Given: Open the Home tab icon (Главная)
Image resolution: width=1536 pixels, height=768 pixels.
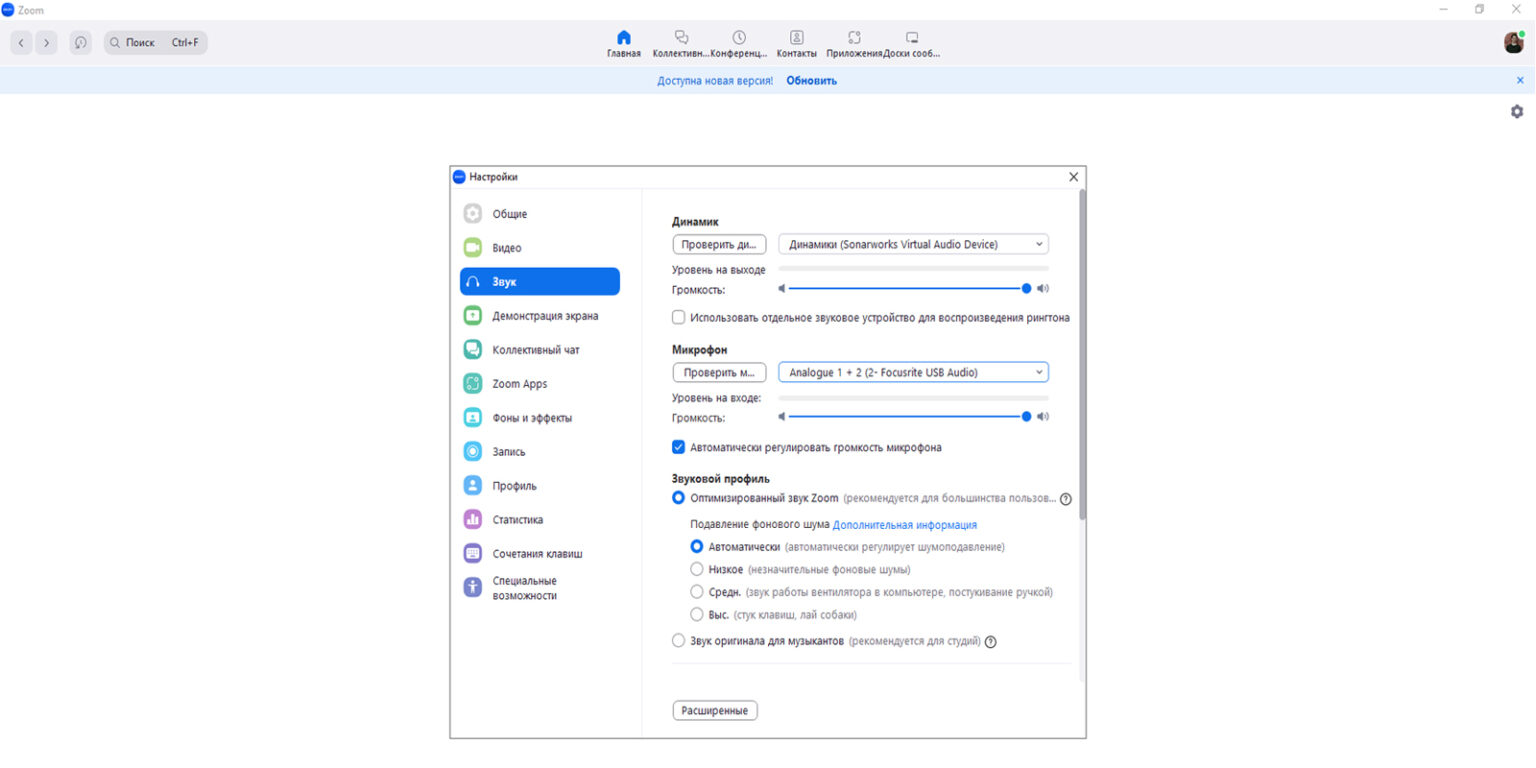Looking at the screenshot, I should [x=623, y=38].
